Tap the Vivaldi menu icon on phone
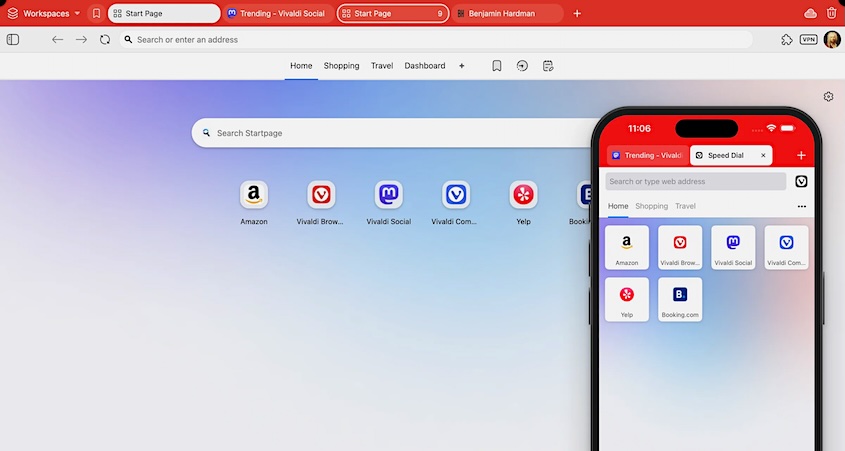The image size is (845, 451). point(801,182)
